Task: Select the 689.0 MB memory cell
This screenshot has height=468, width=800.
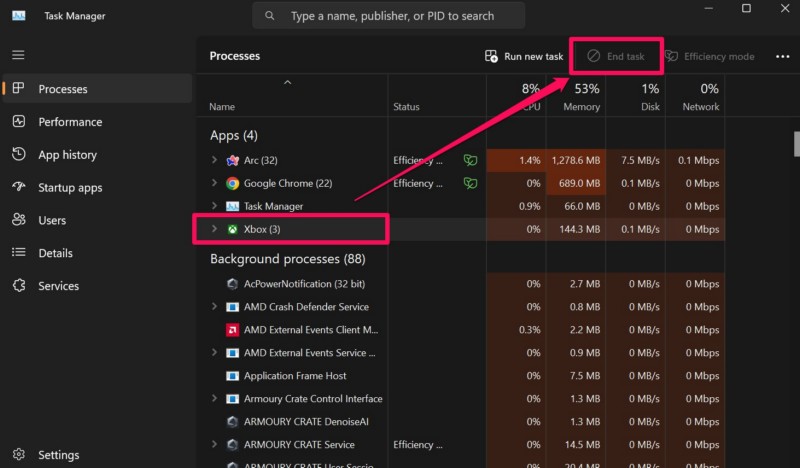Action: coord(576,183)
